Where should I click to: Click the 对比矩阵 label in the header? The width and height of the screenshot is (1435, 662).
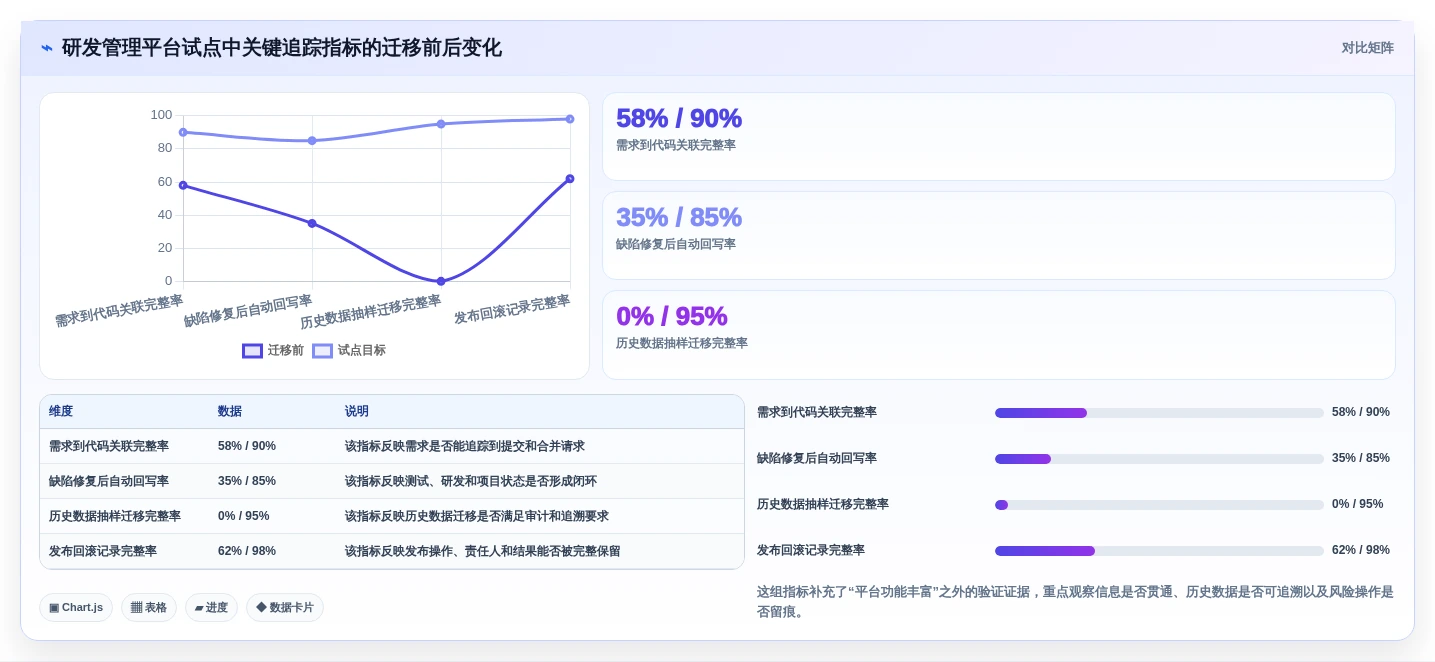(x=1367, y=48)
